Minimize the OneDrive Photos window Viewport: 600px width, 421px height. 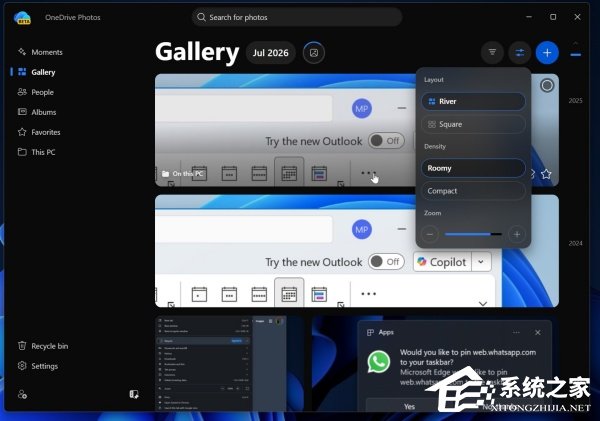(529, 17)
